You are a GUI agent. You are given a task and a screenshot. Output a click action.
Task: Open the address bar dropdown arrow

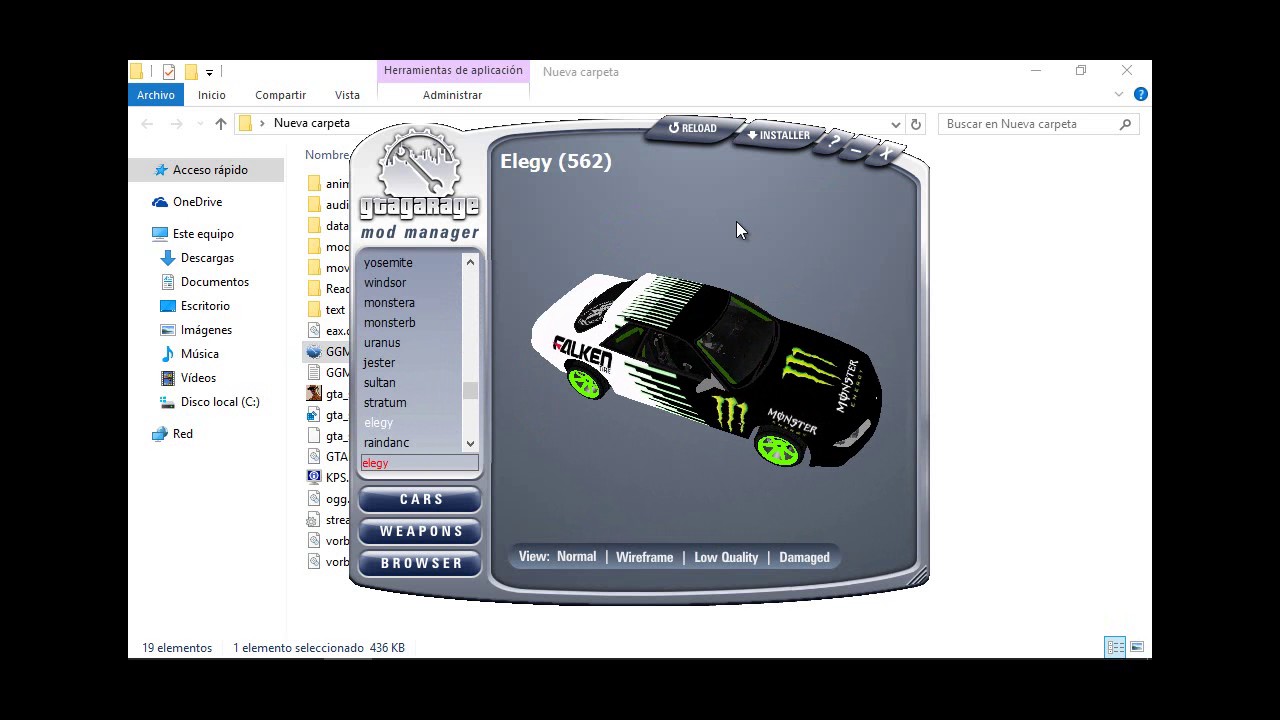[896, 123]
